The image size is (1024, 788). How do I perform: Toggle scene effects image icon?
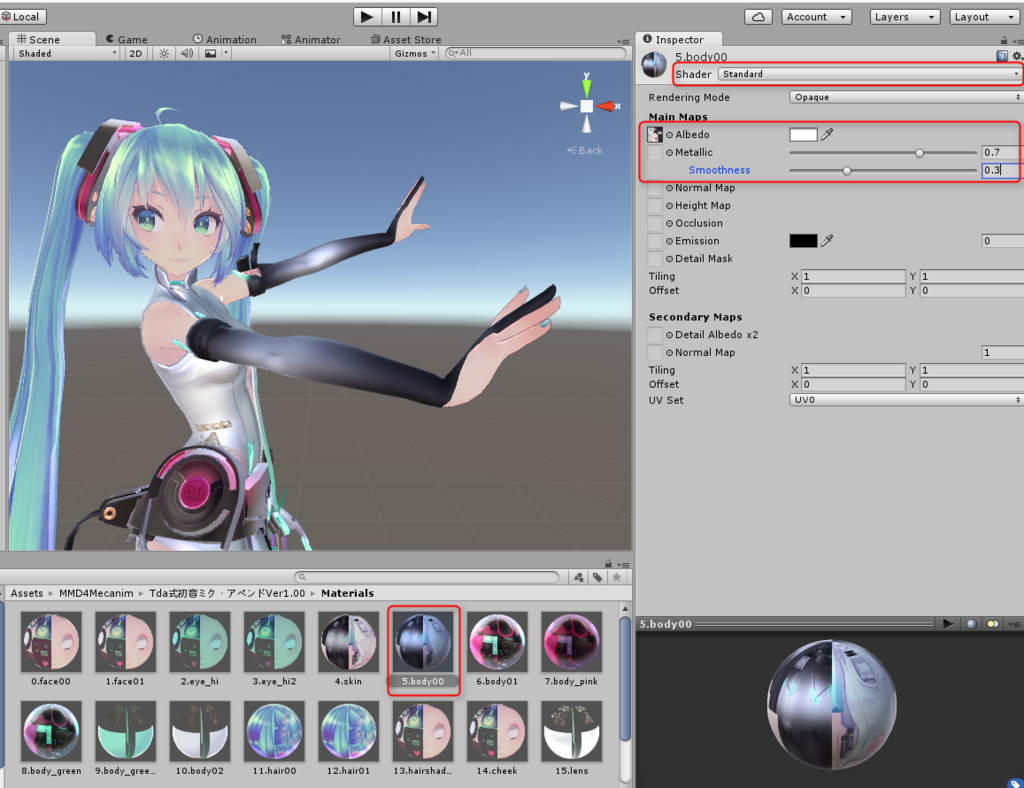click(x=211, y=54)
